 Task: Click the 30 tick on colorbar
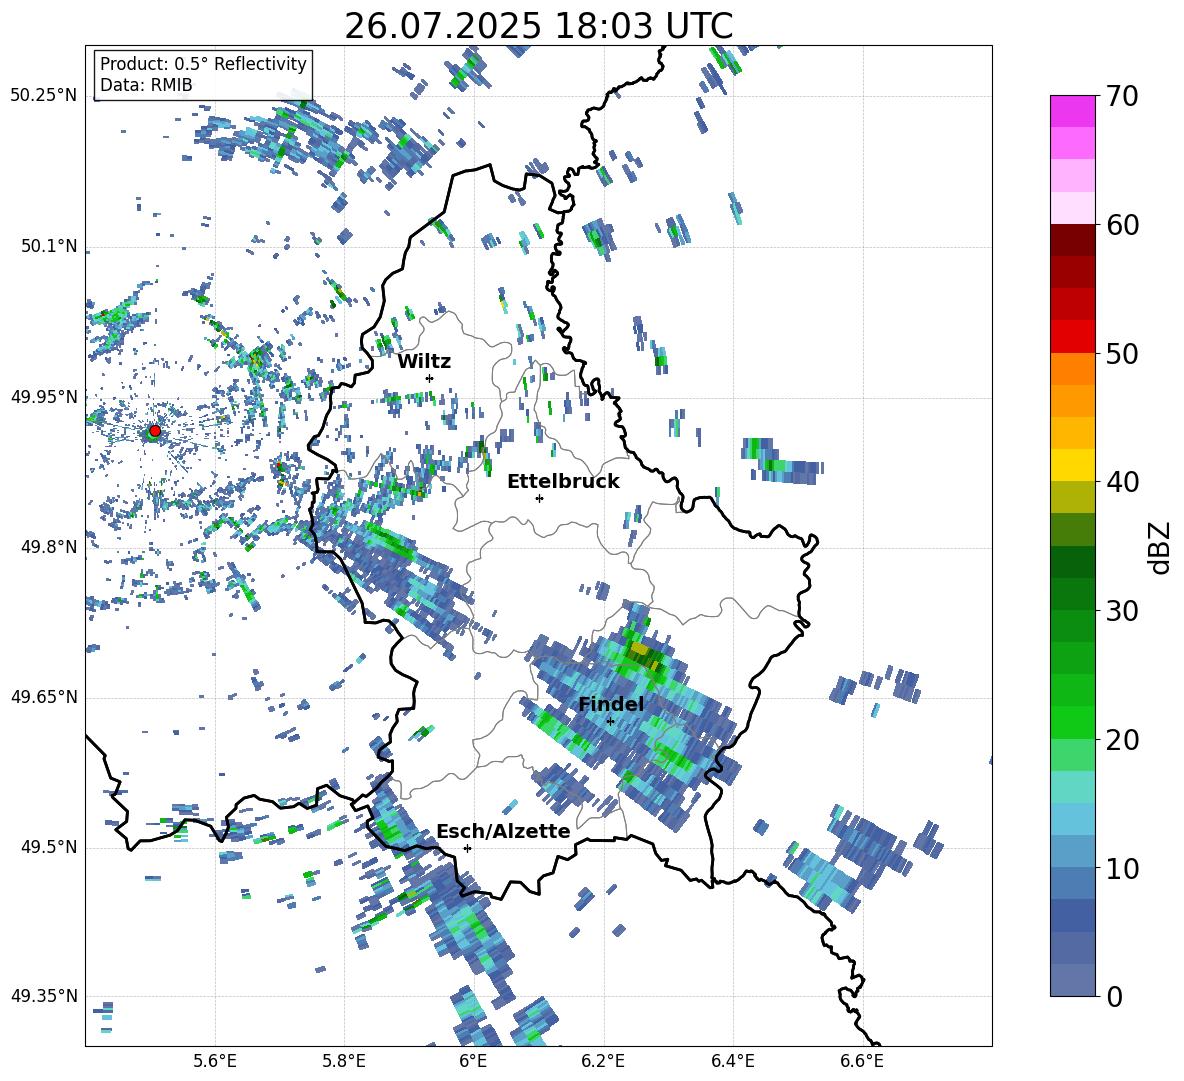point(1122,611)
